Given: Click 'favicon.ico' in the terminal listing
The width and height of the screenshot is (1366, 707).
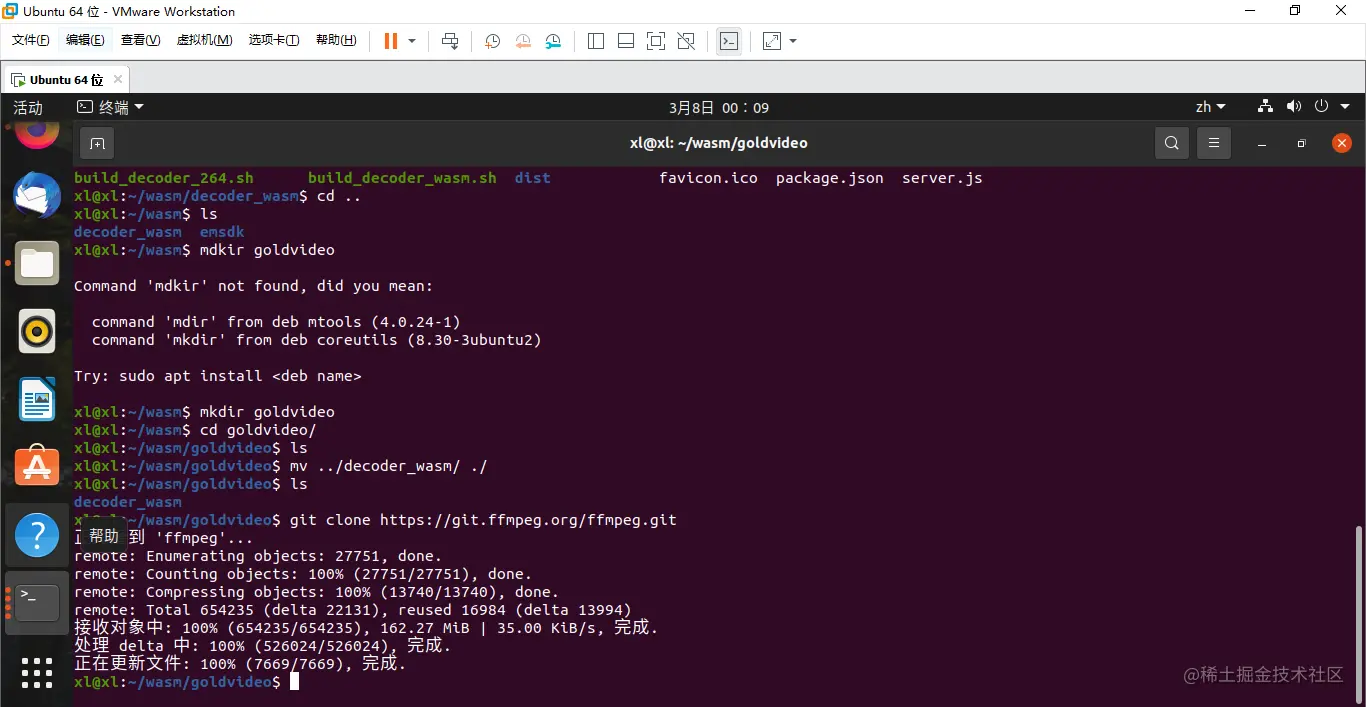Looking at the screenshot, I should click(x=708, y=178).
